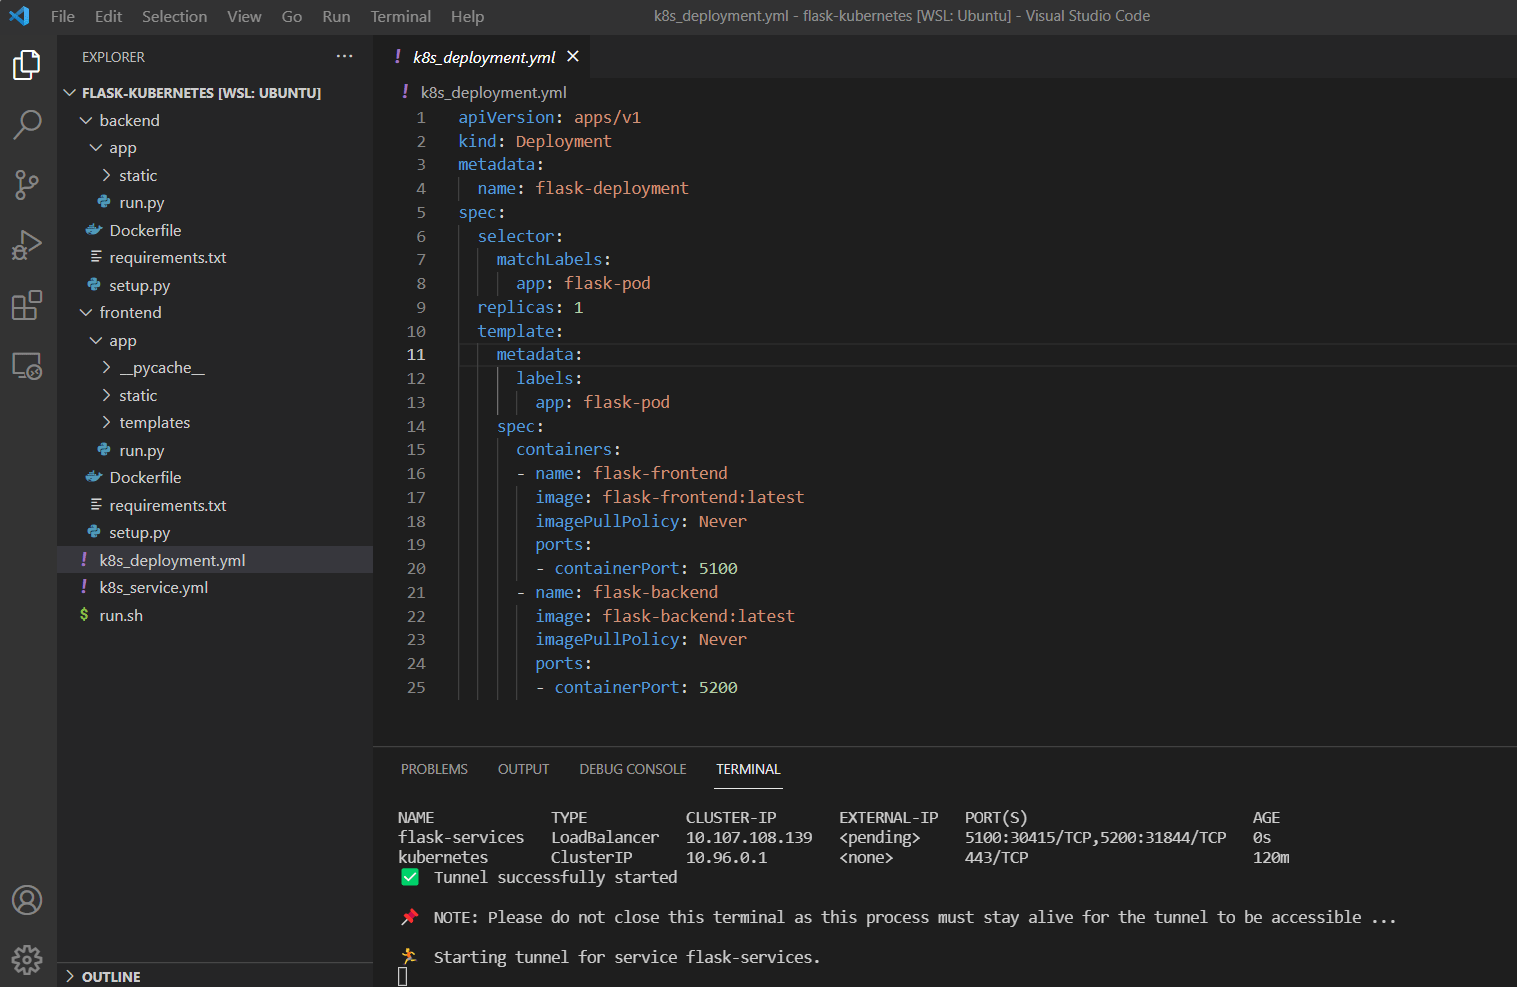The width and height of the screenshot is (1517, 987).
Task: Click the YAML icon in the editor tab
Action: (x=398, y=56)
